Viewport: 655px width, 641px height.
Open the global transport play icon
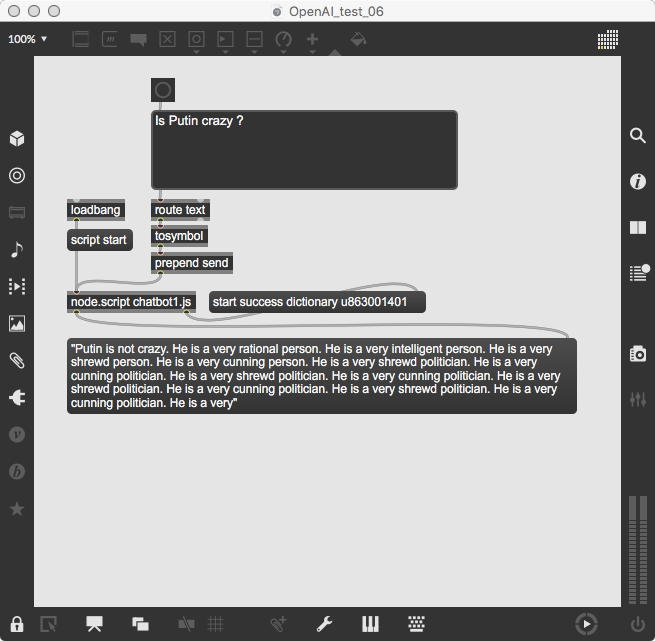[586, 624]
